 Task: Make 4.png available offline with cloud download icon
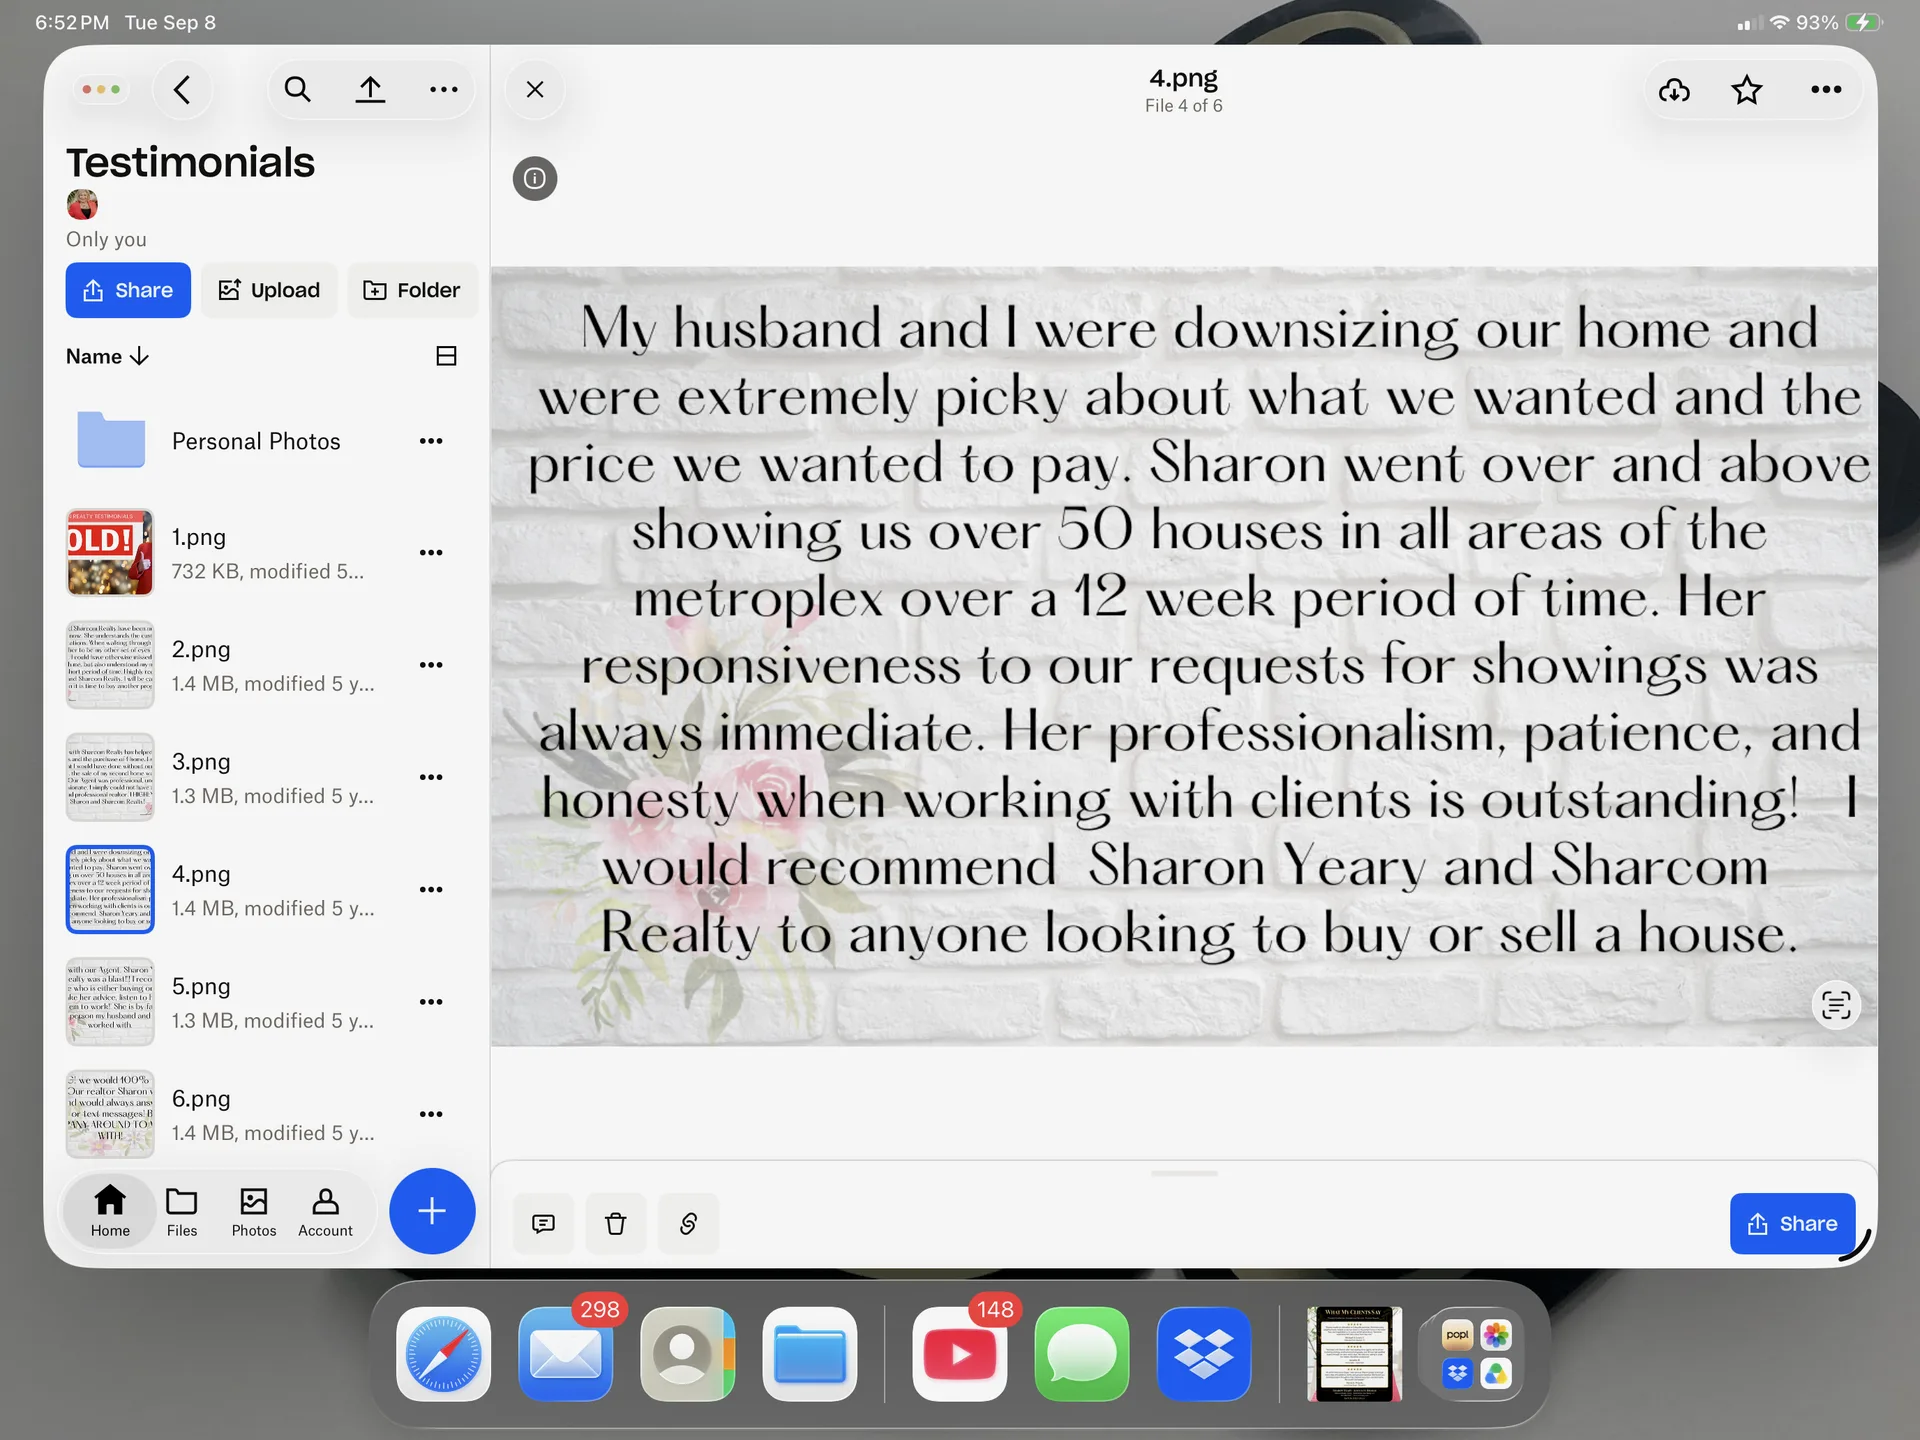click(x=1674, y=90)
